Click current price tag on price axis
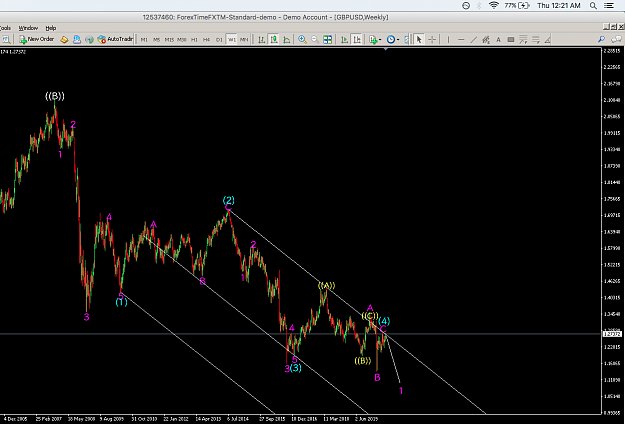625x424 pixels. pos(611,334)
